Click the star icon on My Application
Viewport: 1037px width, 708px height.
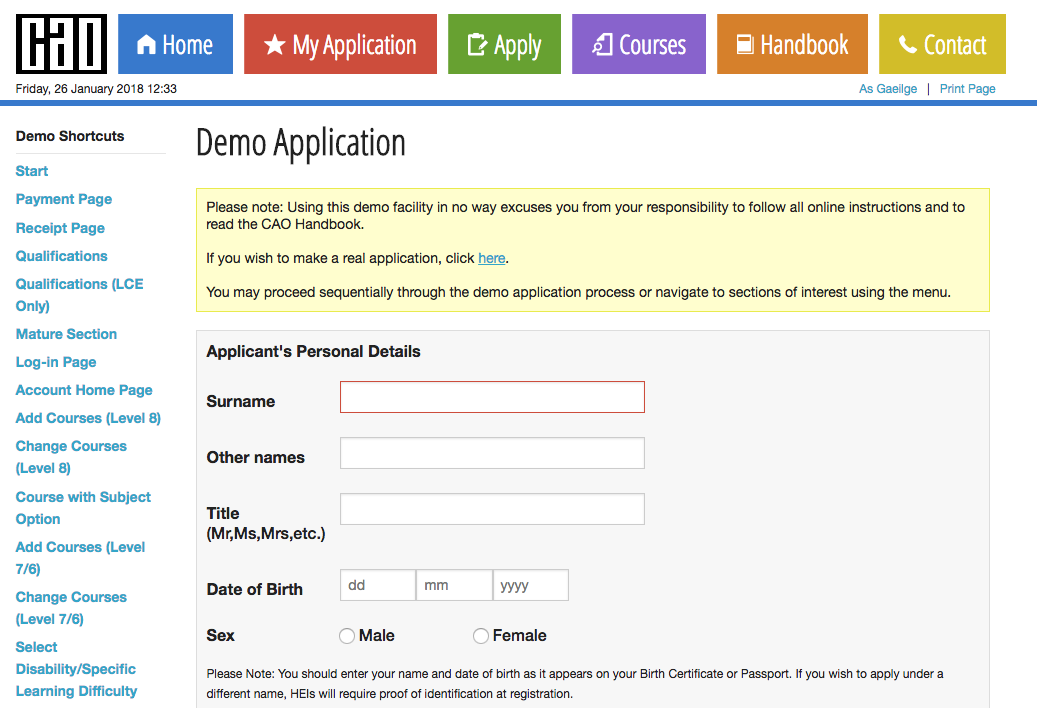point(274,45)
